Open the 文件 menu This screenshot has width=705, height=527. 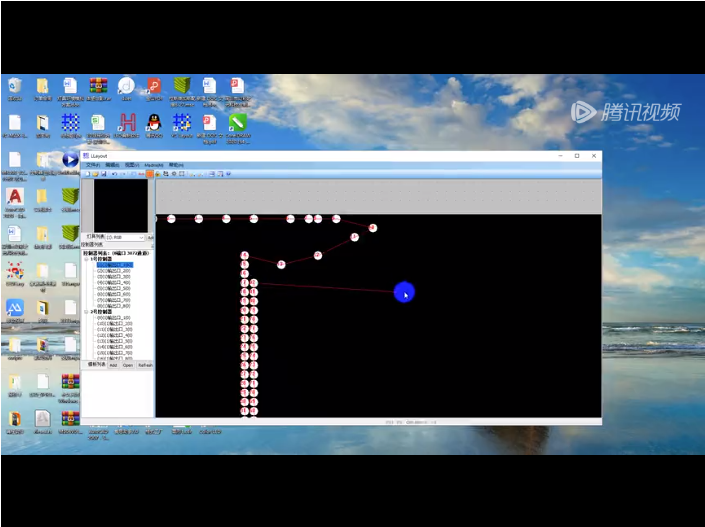pos(93,165)
